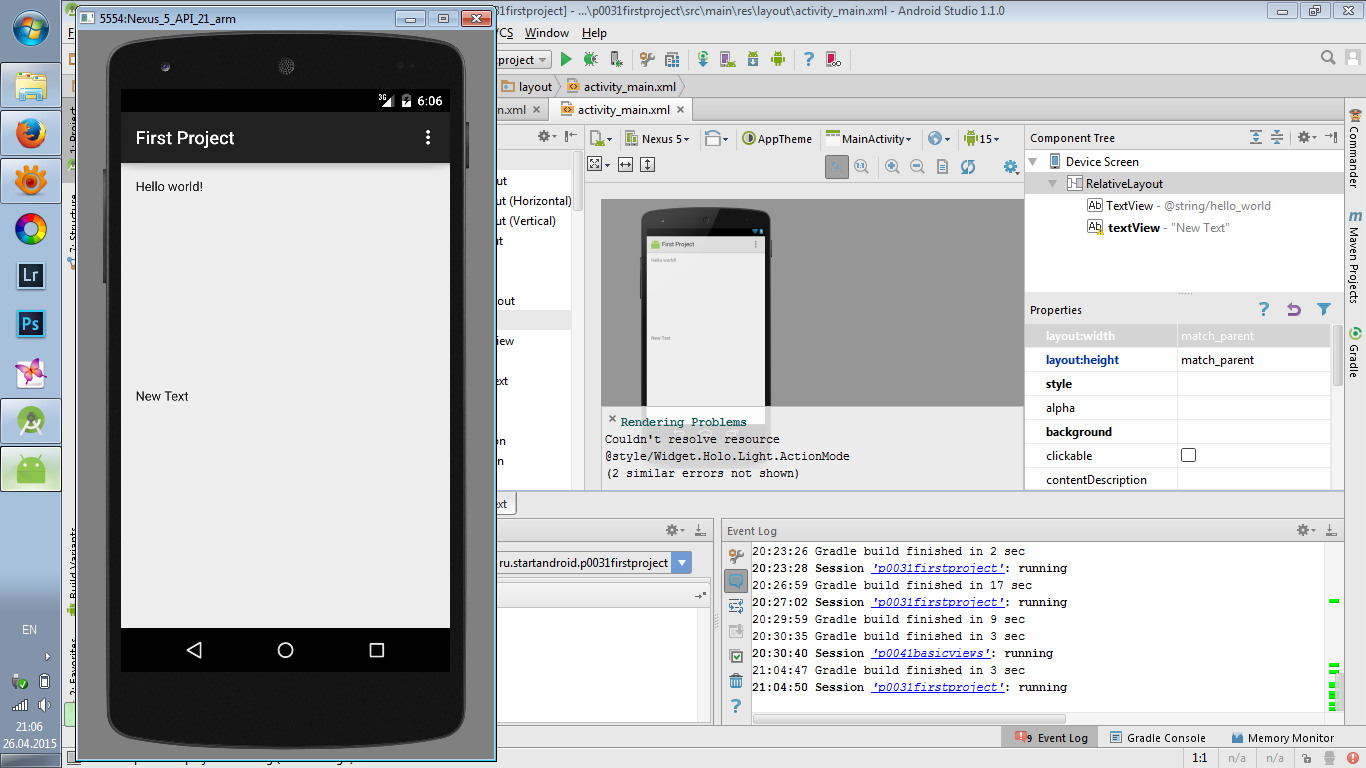Screen dimensions: 1366x768
Task: Click Event Log horizontal scrollbar
Action: point(909,719)
